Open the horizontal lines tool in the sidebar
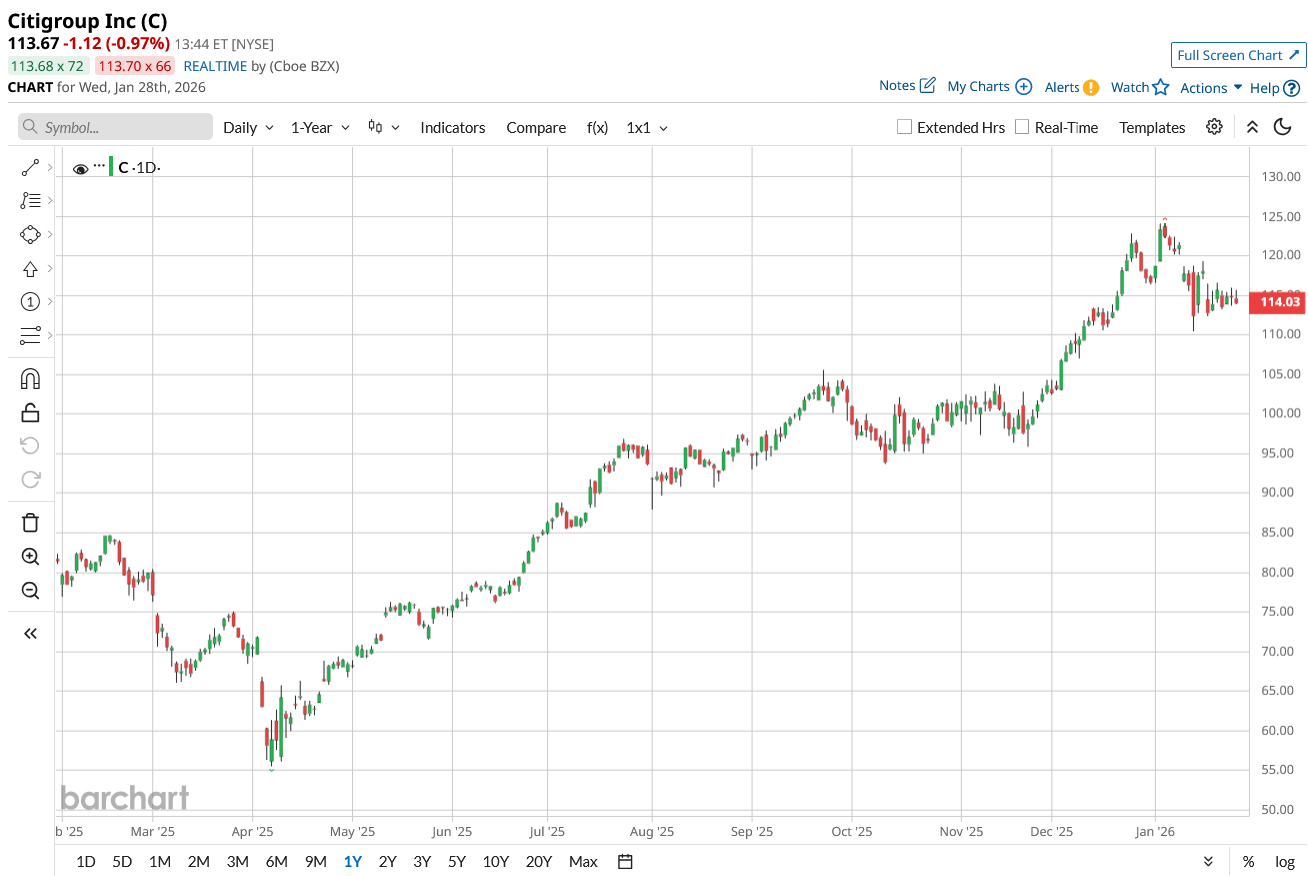This screenshot has width=1308, height=876. [x=30, y=335]
